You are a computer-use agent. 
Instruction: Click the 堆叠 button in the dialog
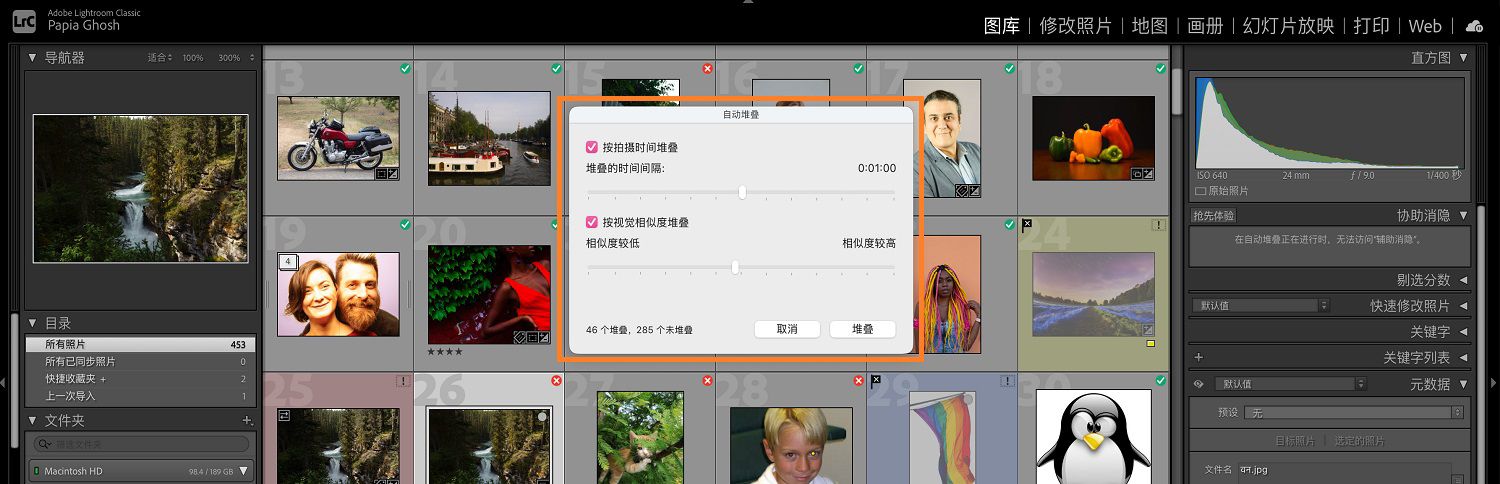pyautogui.click(x=863, y=329)
